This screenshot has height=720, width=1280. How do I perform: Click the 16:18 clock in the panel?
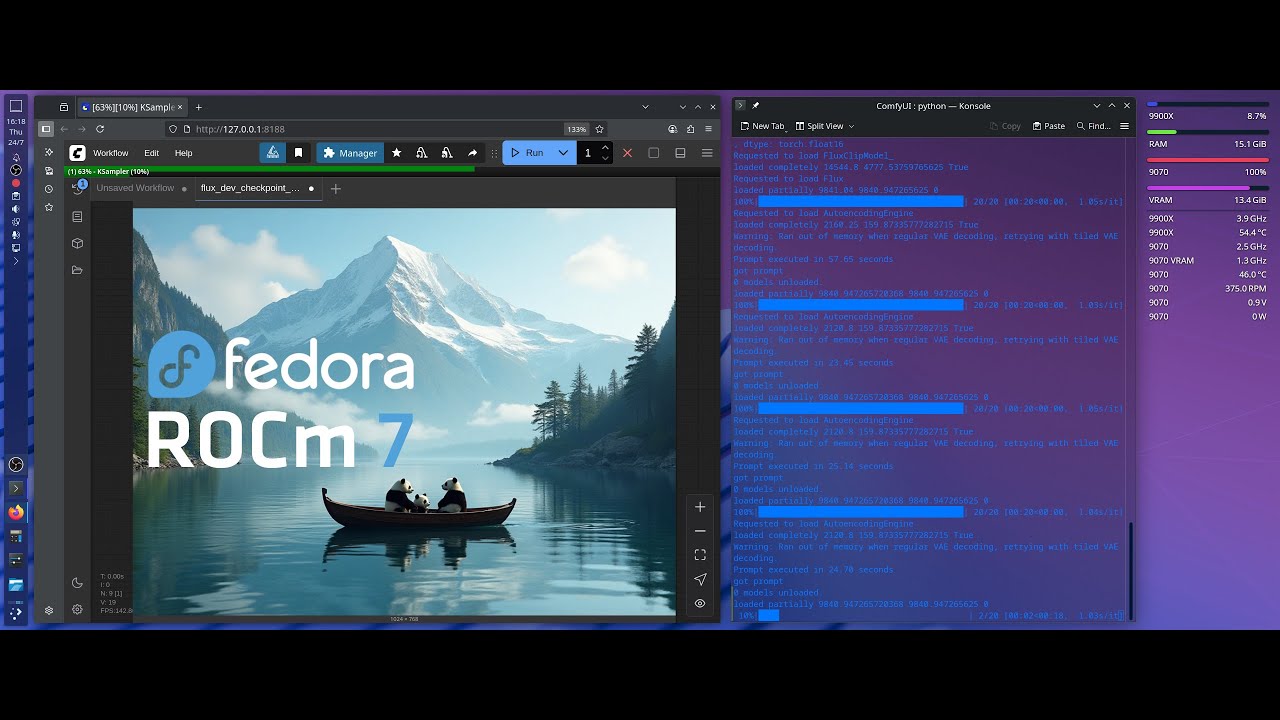tap(16, 121)
